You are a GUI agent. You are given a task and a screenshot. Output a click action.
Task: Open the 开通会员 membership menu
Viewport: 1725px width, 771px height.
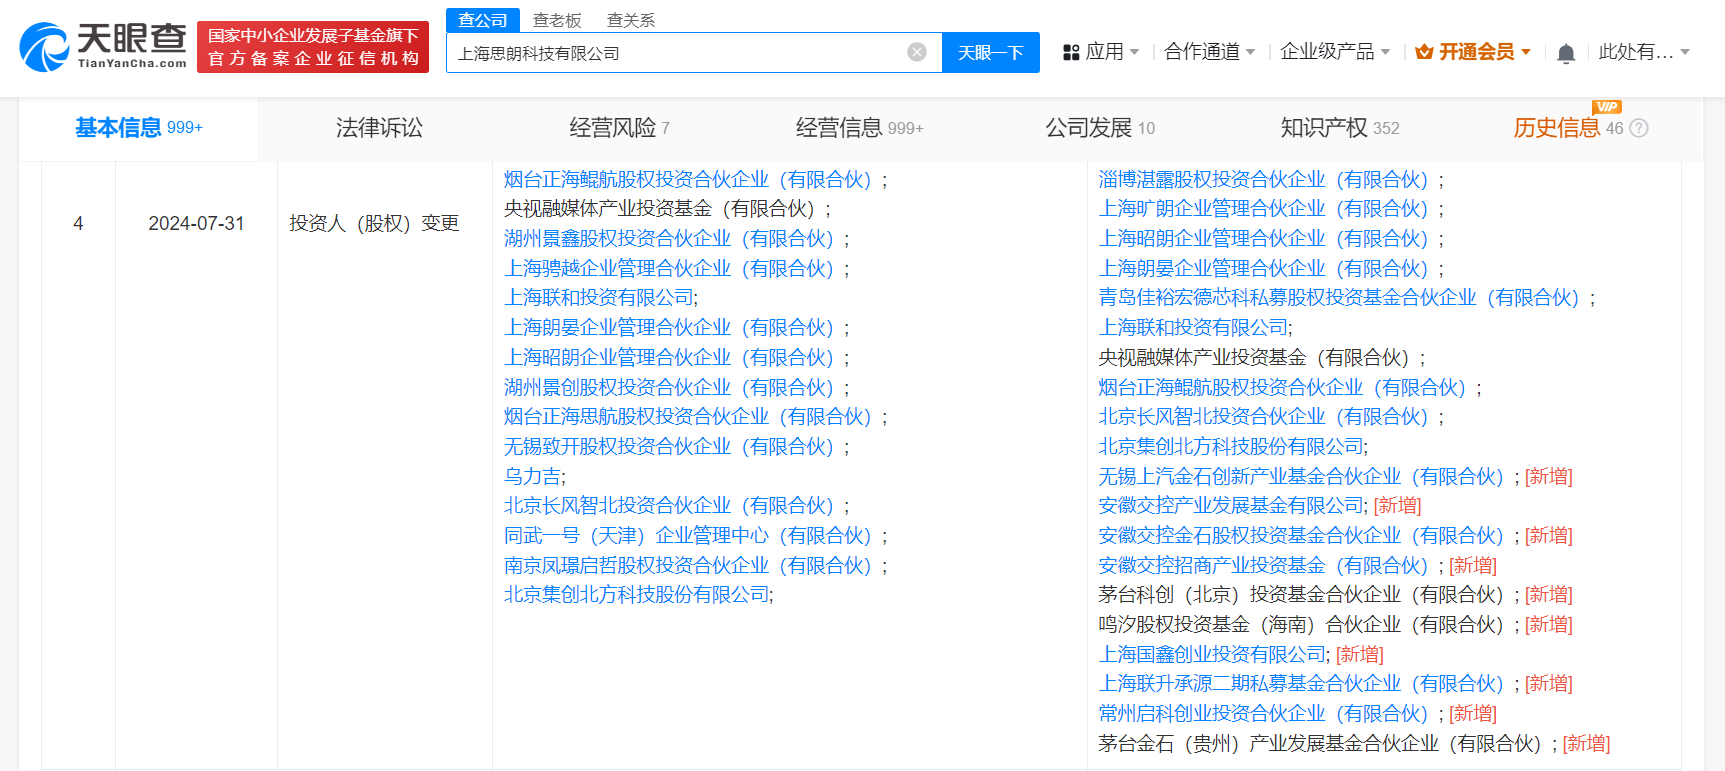pyautogui.click(x=1476, y=52)
